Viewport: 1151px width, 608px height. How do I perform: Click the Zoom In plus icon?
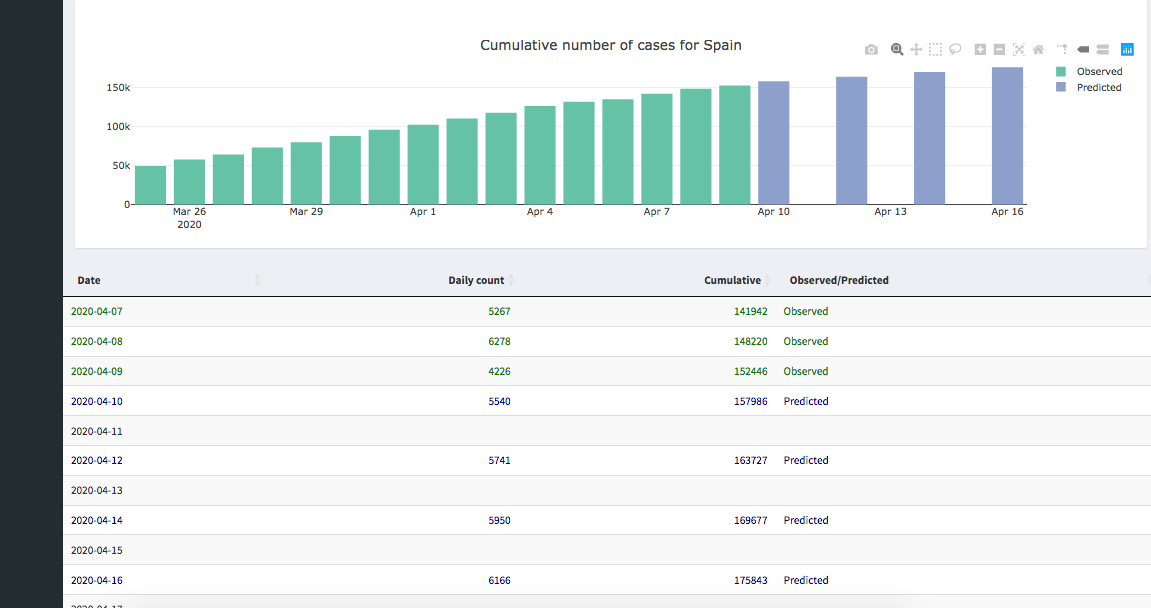coord(980,49)
